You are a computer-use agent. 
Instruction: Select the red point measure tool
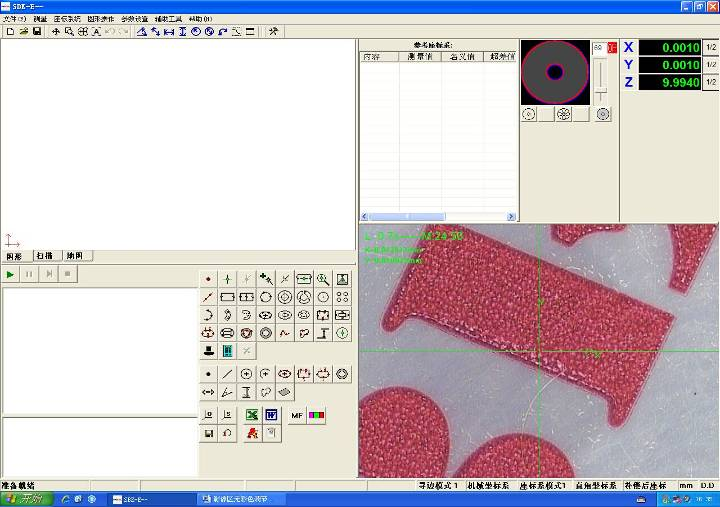pos(208,279)
